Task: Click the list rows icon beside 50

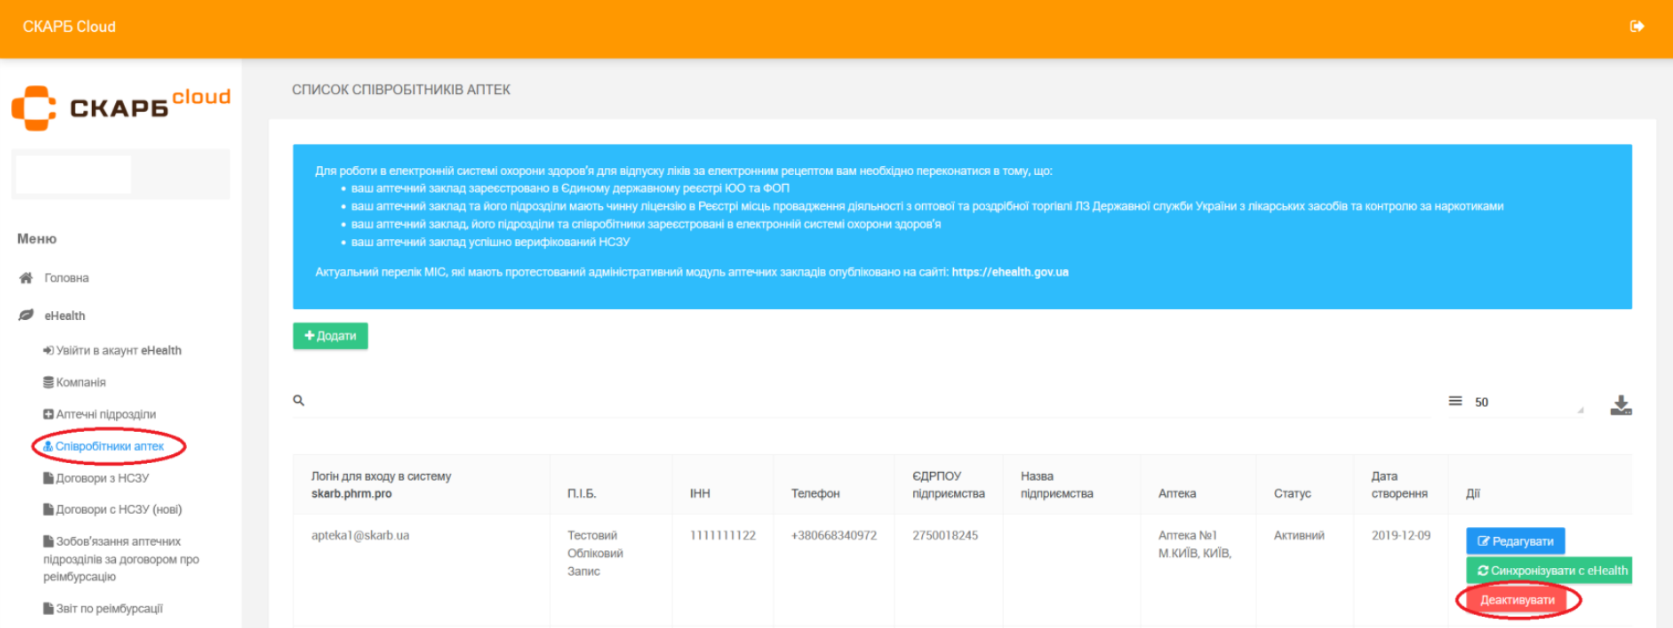Action: click(x=1455, y=401)
